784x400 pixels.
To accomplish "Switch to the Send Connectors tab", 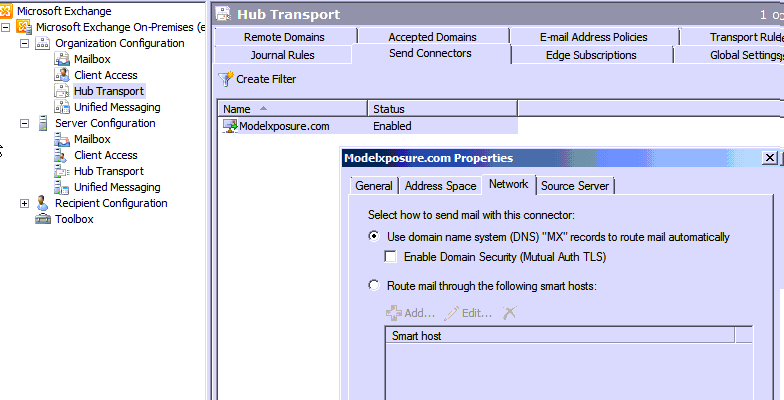I will [430, 53].
